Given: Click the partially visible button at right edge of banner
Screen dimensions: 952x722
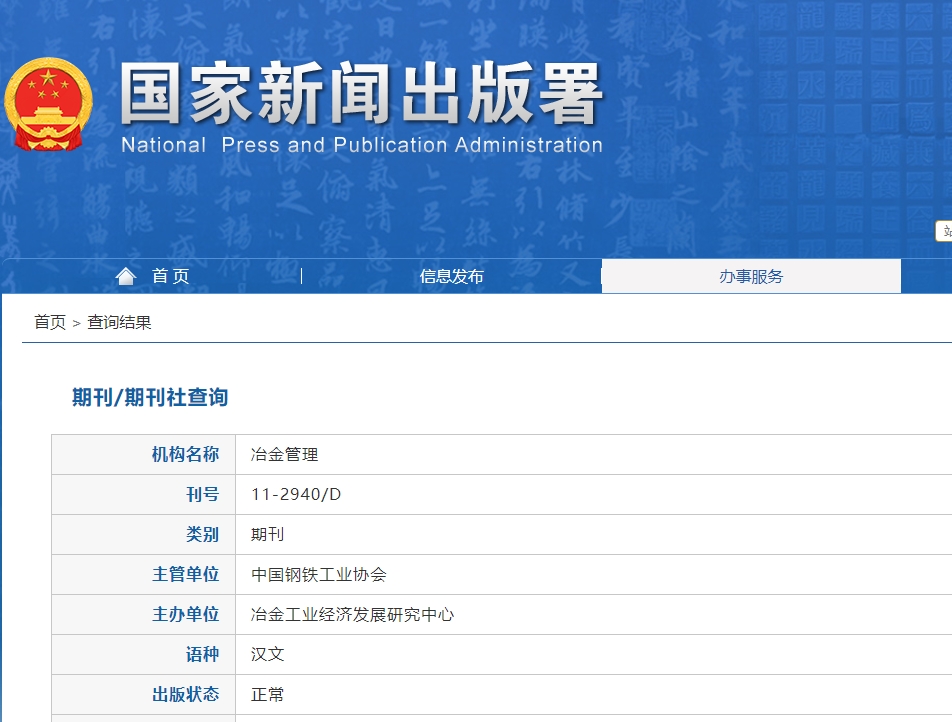Looking at the screenshot, I should [x=944, y=231].
